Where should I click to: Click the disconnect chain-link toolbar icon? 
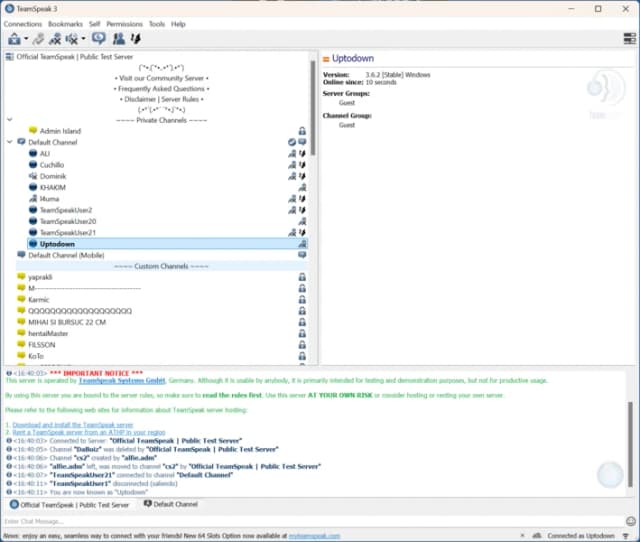click(39, 39)
